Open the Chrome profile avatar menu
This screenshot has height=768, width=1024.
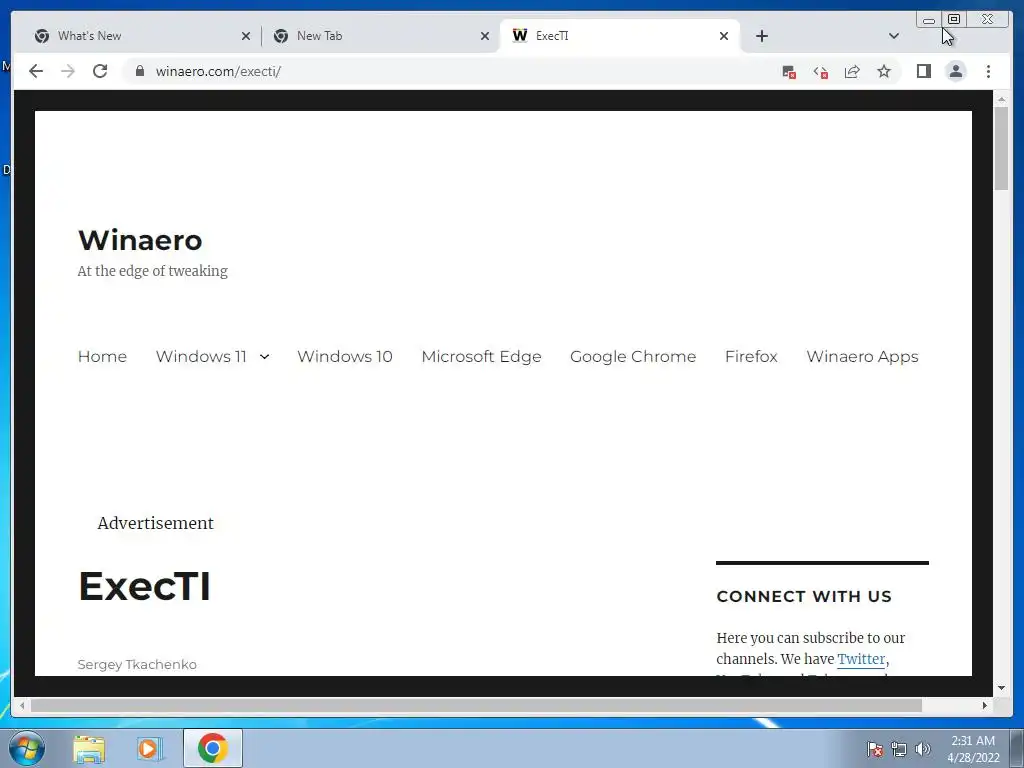click(955, 71)
